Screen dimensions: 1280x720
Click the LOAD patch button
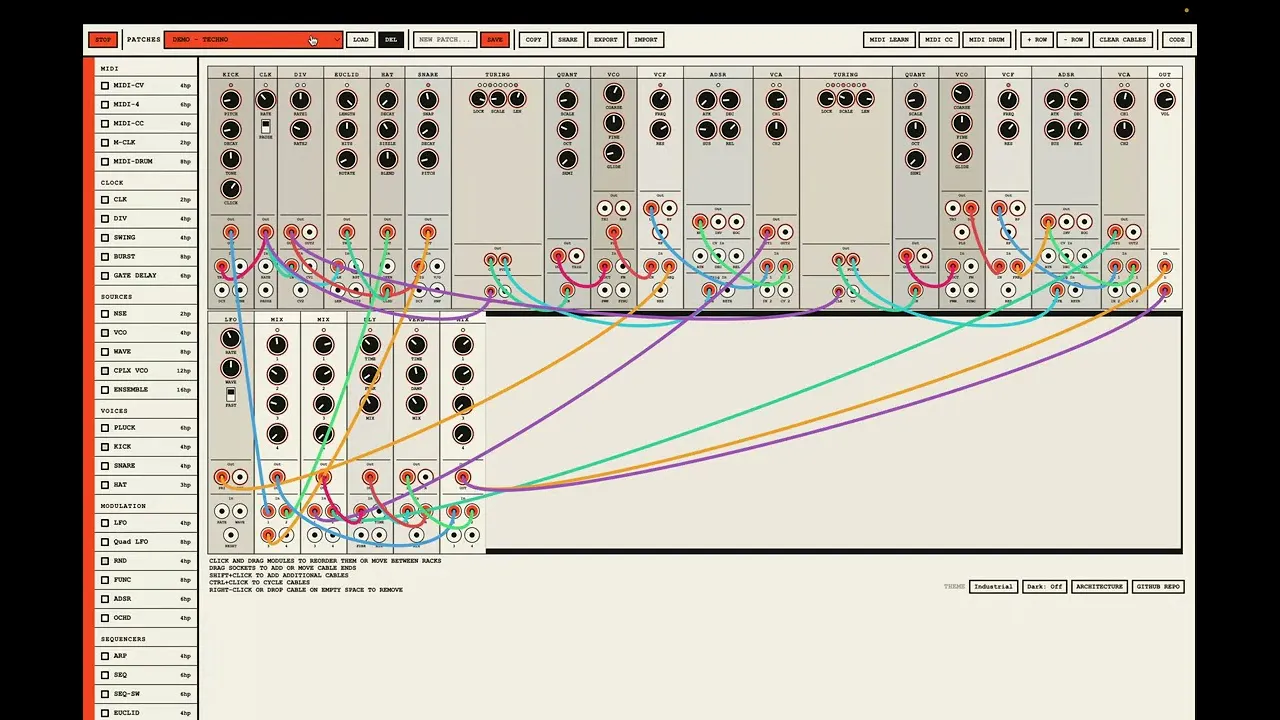tap(361, 40)
